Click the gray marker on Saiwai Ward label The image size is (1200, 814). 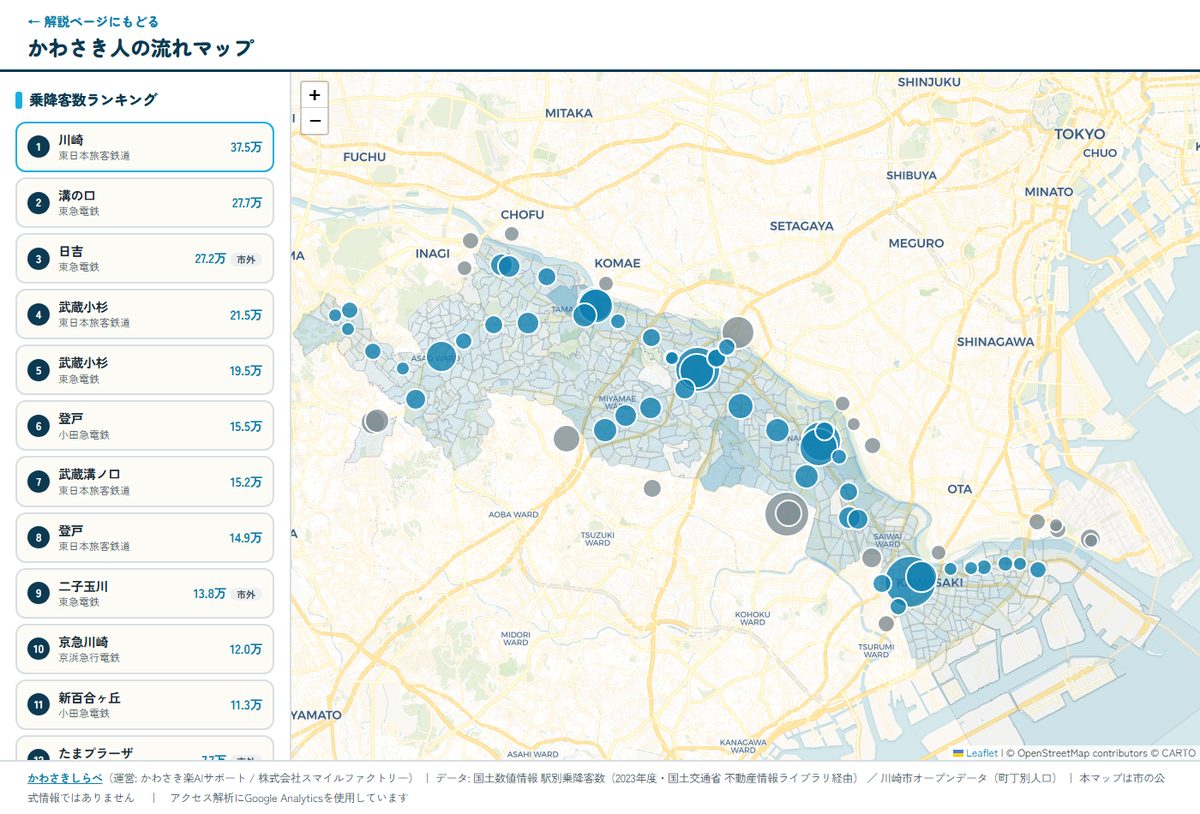point(872,557)
